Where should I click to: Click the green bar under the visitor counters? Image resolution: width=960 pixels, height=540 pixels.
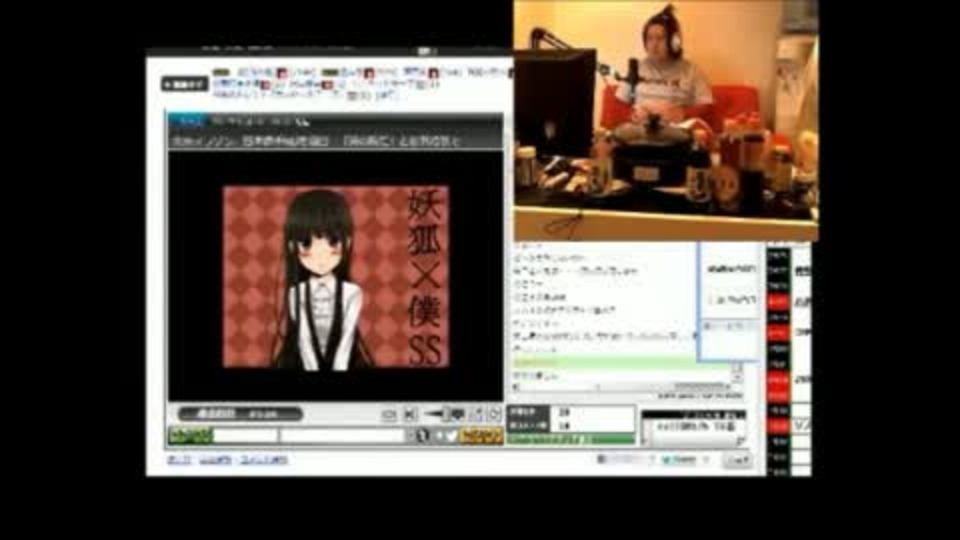tap(571, 439)
